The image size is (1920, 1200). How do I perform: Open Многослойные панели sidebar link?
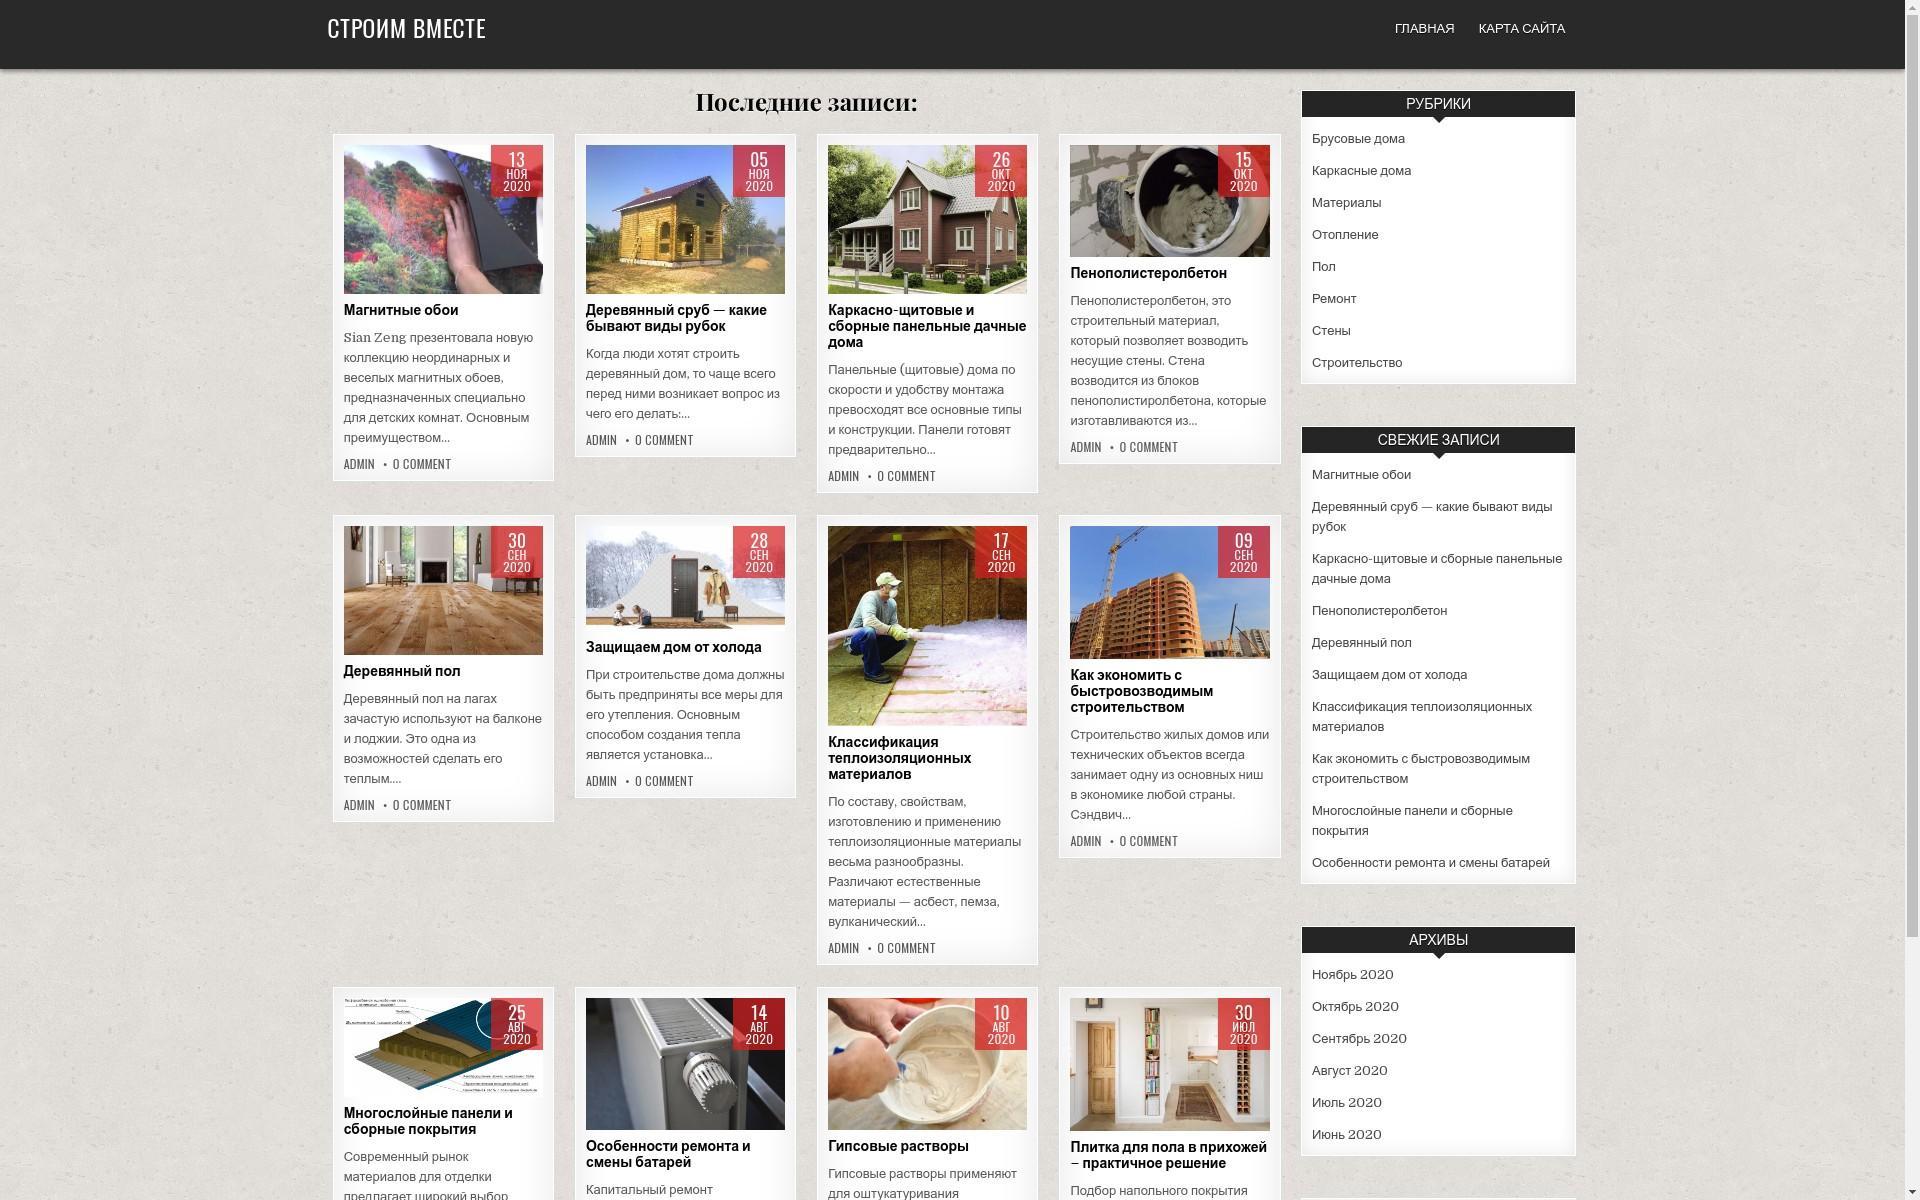[1412, 821]
